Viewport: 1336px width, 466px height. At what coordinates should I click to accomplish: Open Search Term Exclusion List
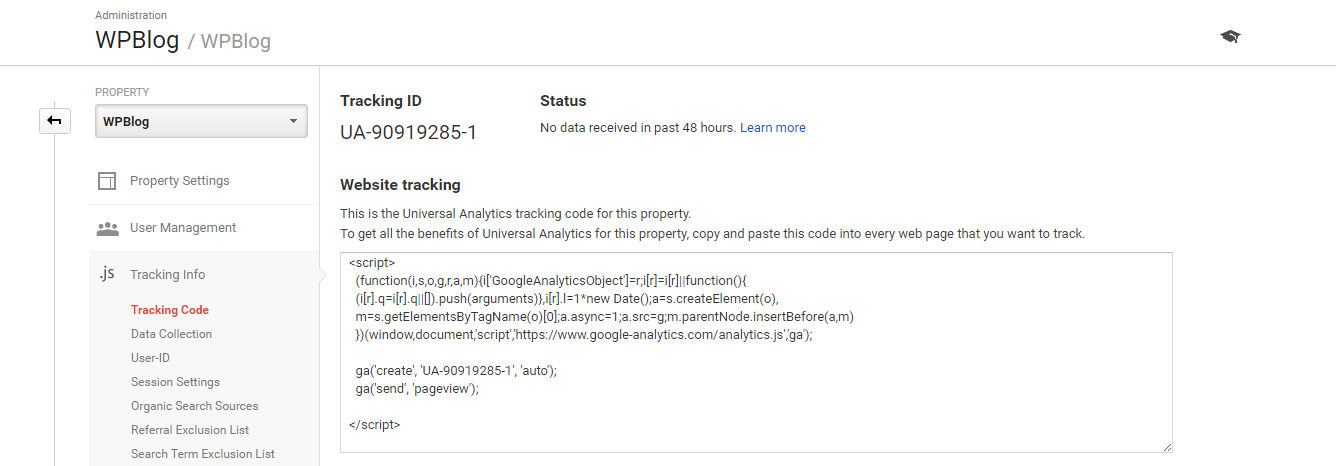203,454
